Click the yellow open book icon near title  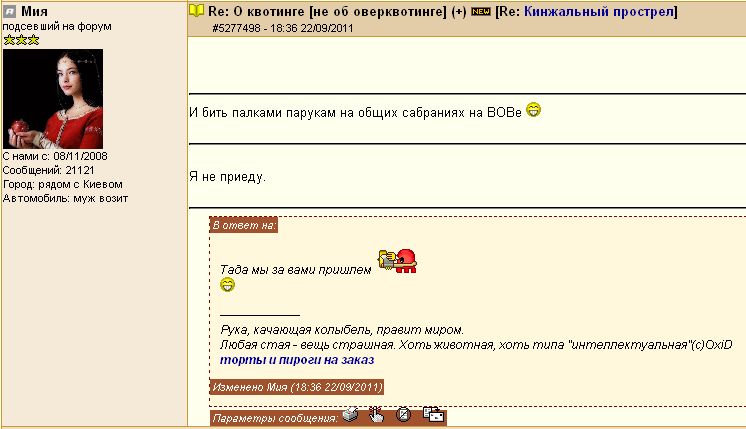[197, 11]
